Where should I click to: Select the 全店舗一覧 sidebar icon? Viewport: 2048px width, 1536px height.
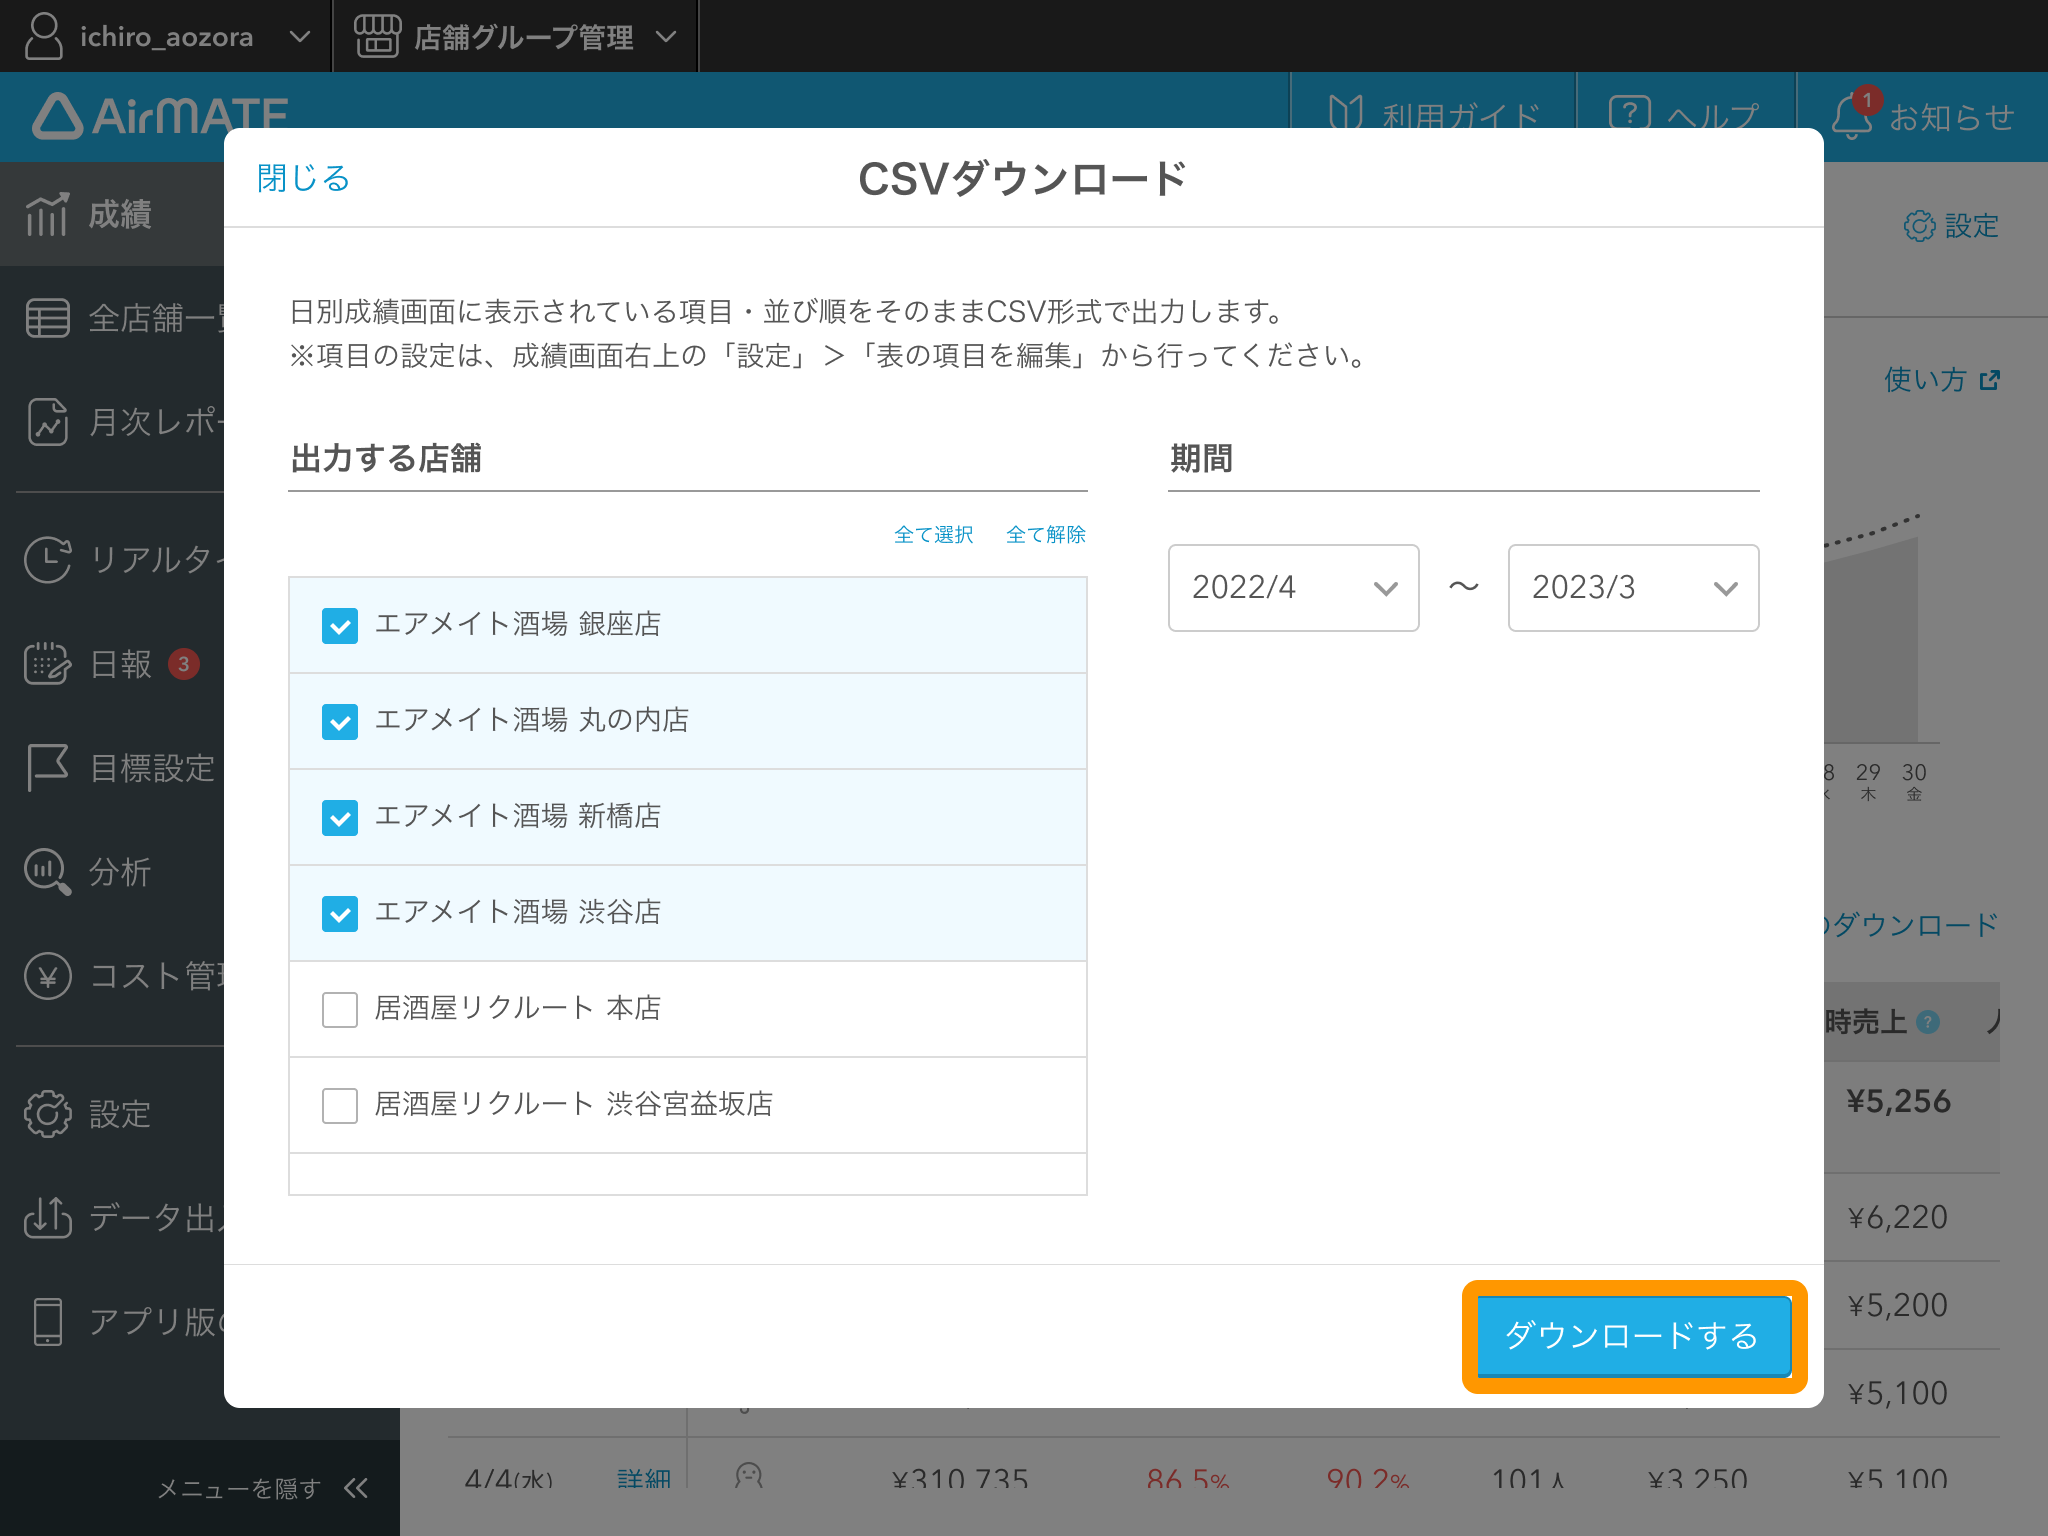pyautogui.click(x=47, y=316)
